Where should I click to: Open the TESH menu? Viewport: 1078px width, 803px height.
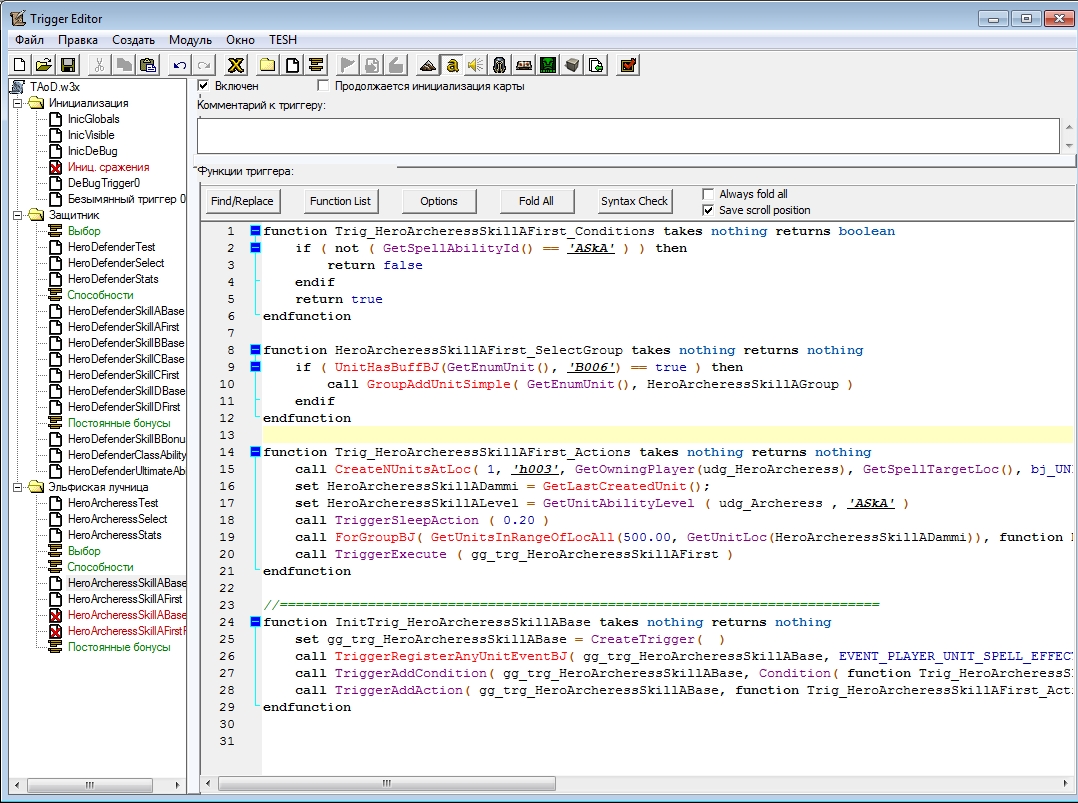(283, 40)
